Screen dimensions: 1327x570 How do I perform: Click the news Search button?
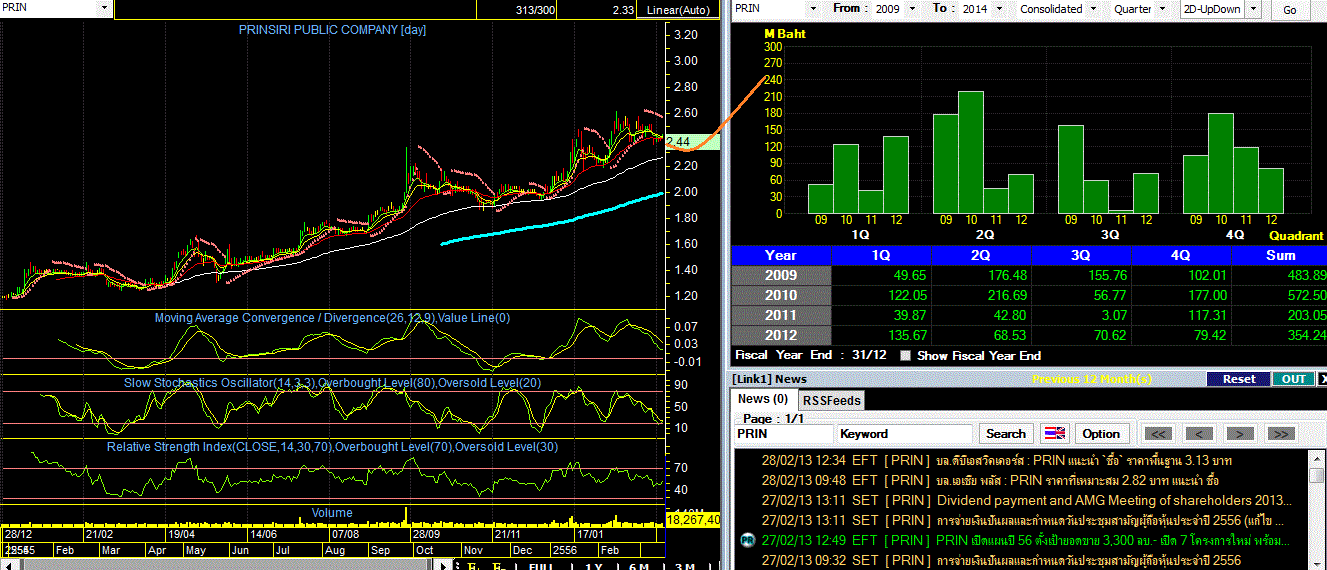[x=1005, y=433]
